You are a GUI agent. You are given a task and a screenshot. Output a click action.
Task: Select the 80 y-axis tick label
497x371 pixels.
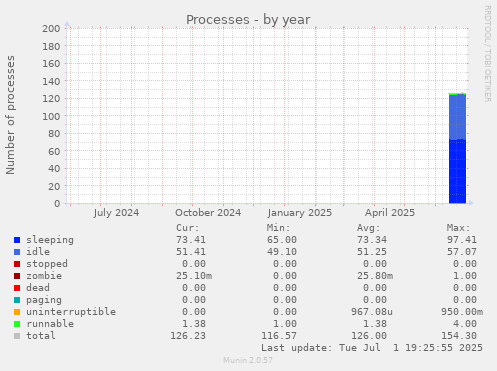[x=54, y=134]
